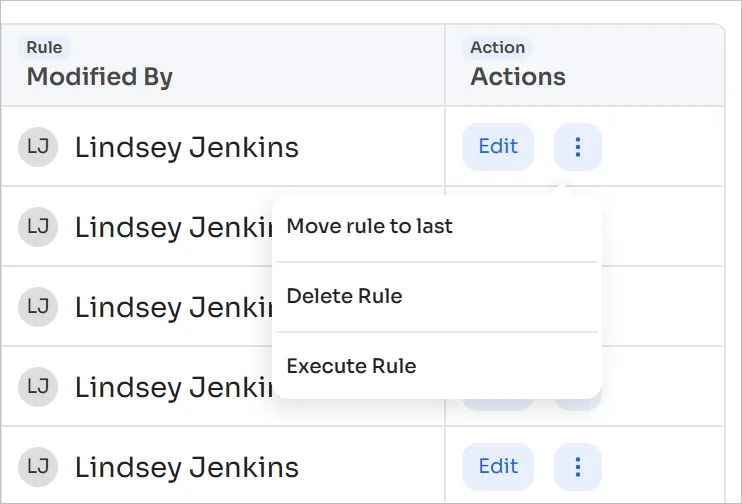Click Lindsey Jenkins name in last row
The image size is (742, 504).
pyautogui.click(x=187, y=467)
